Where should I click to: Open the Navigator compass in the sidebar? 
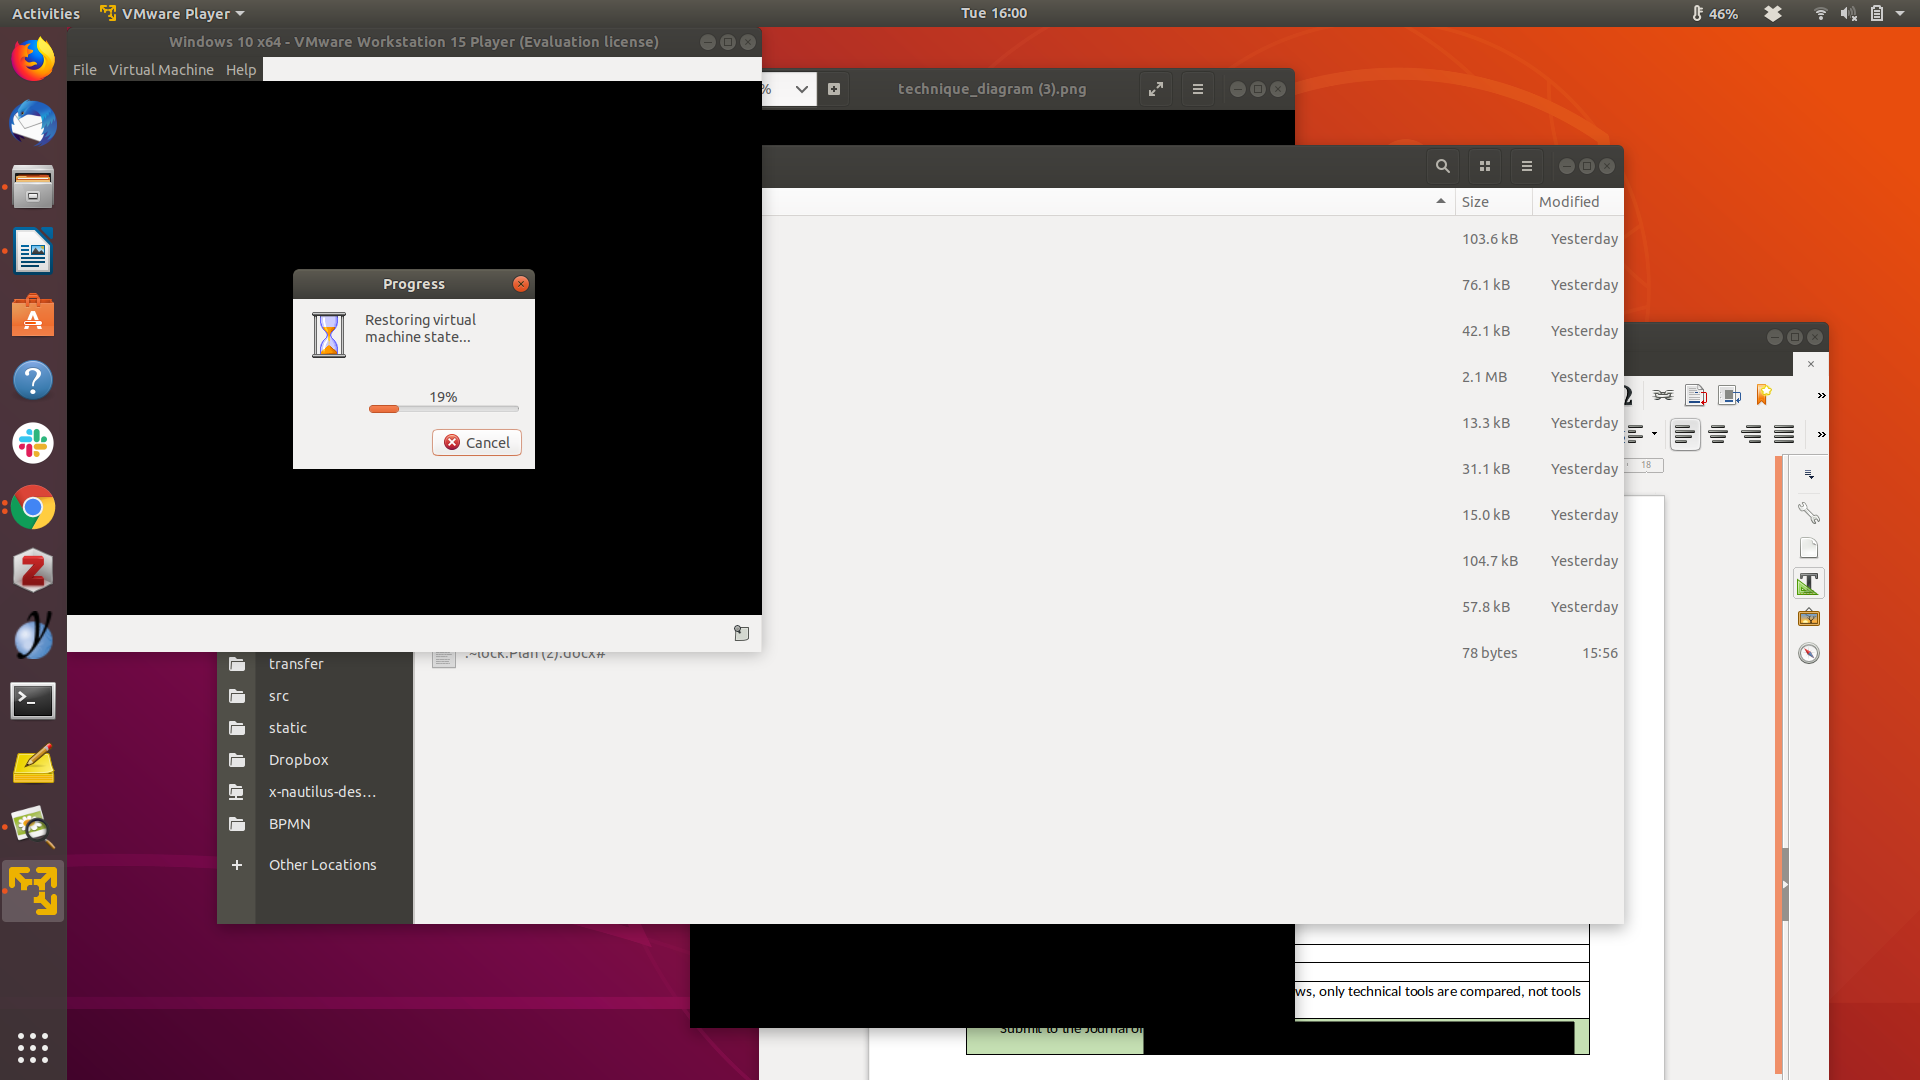click(x=1808, y=654)
